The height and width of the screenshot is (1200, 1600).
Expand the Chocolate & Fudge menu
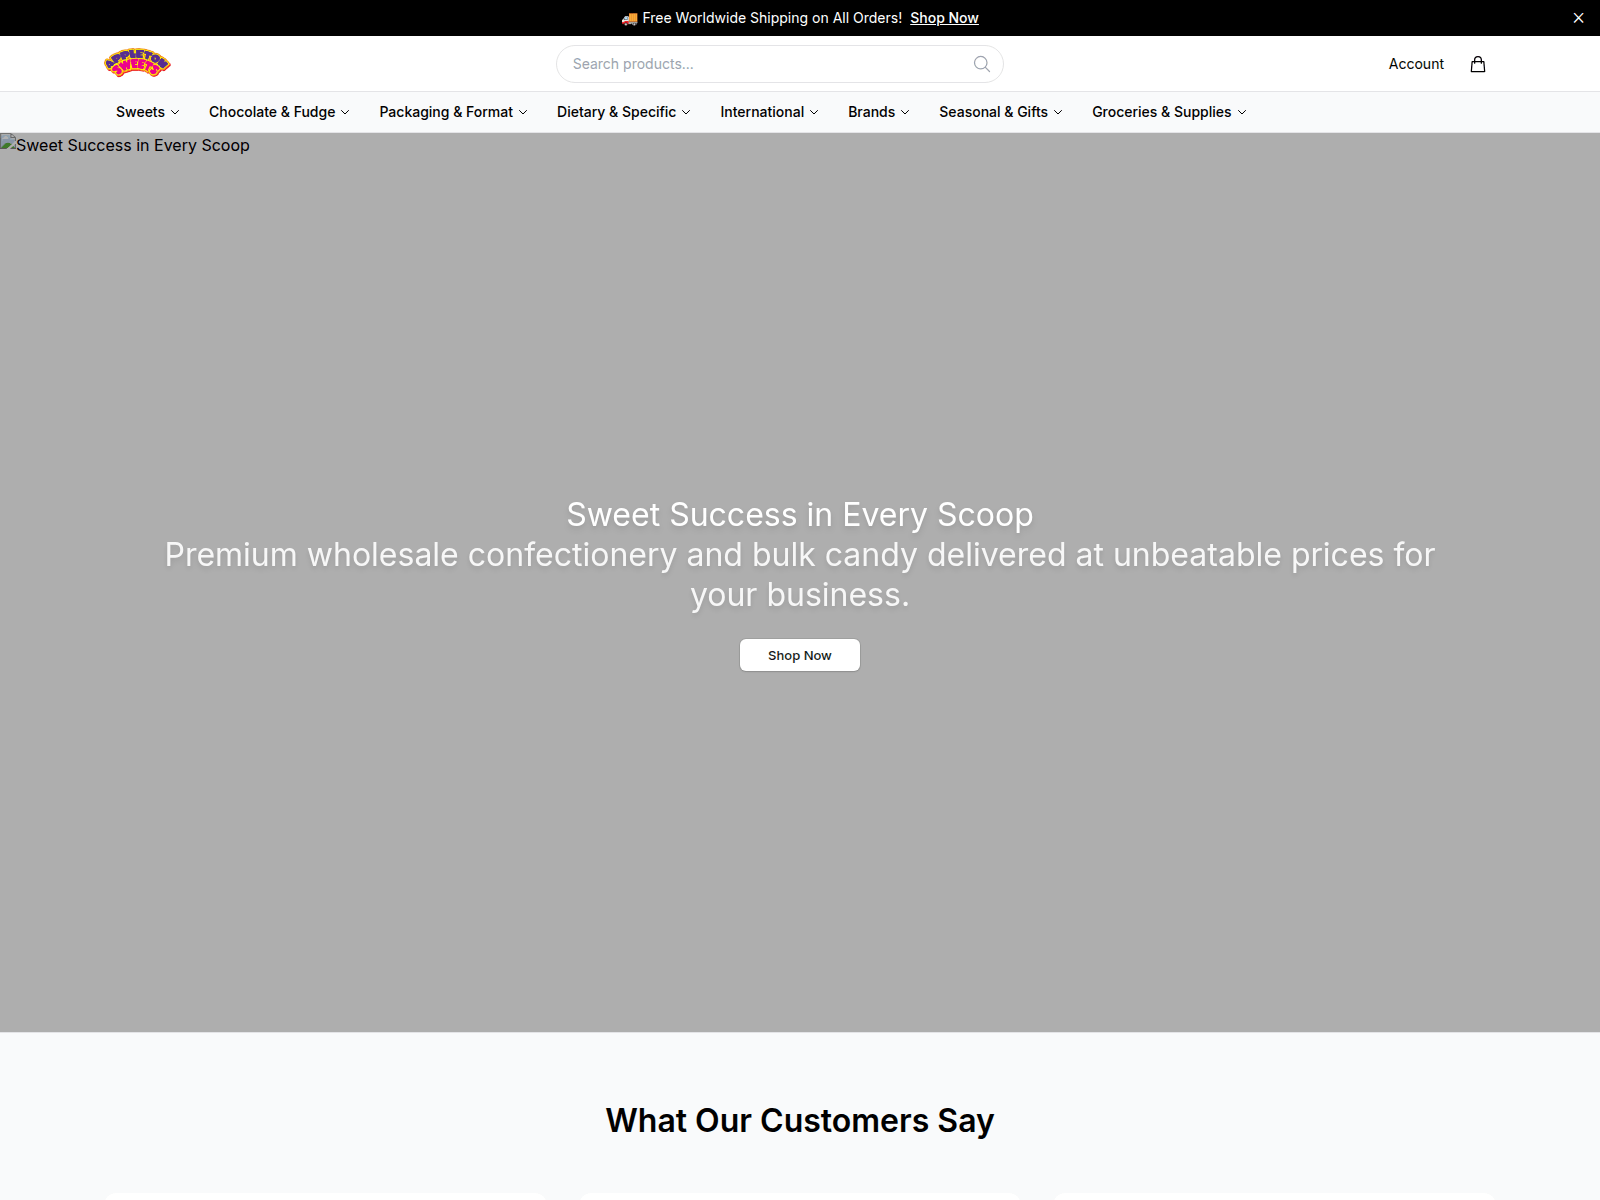pyautogui.click(x=279, y=112)
